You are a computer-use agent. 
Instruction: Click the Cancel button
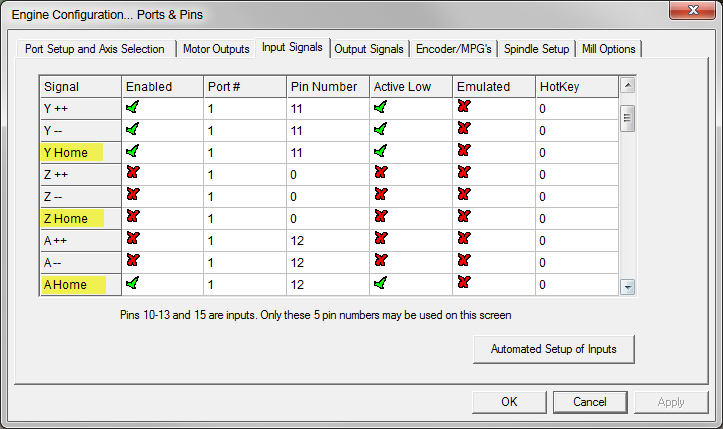pyautogui.click(x=590, y=402)
